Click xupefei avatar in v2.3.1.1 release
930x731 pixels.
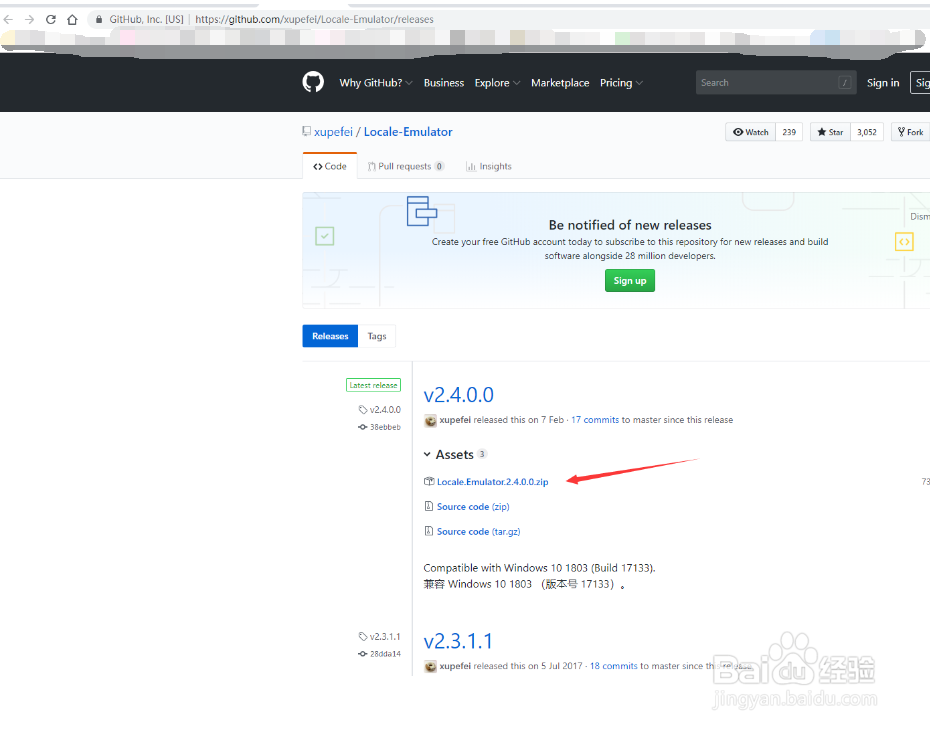coord(431,666)
